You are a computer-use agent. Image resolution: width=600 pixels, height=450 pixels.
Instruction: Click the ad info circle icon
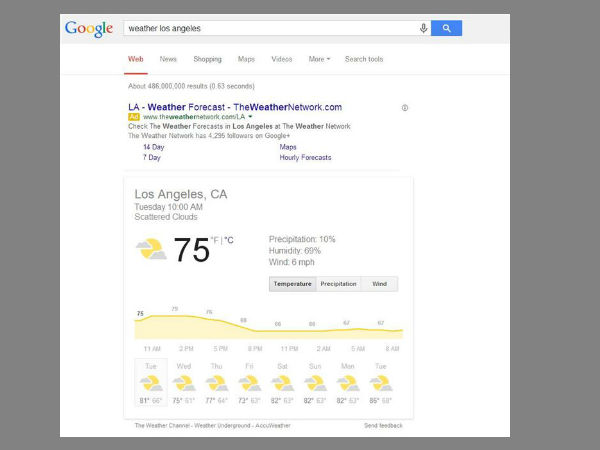tap(404, 107)
